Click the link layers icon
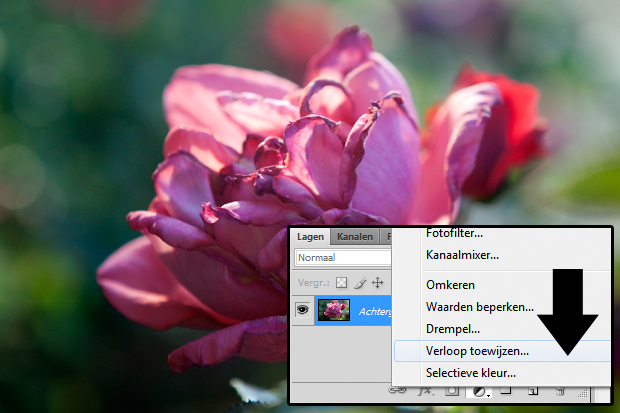 coord(397,391)
